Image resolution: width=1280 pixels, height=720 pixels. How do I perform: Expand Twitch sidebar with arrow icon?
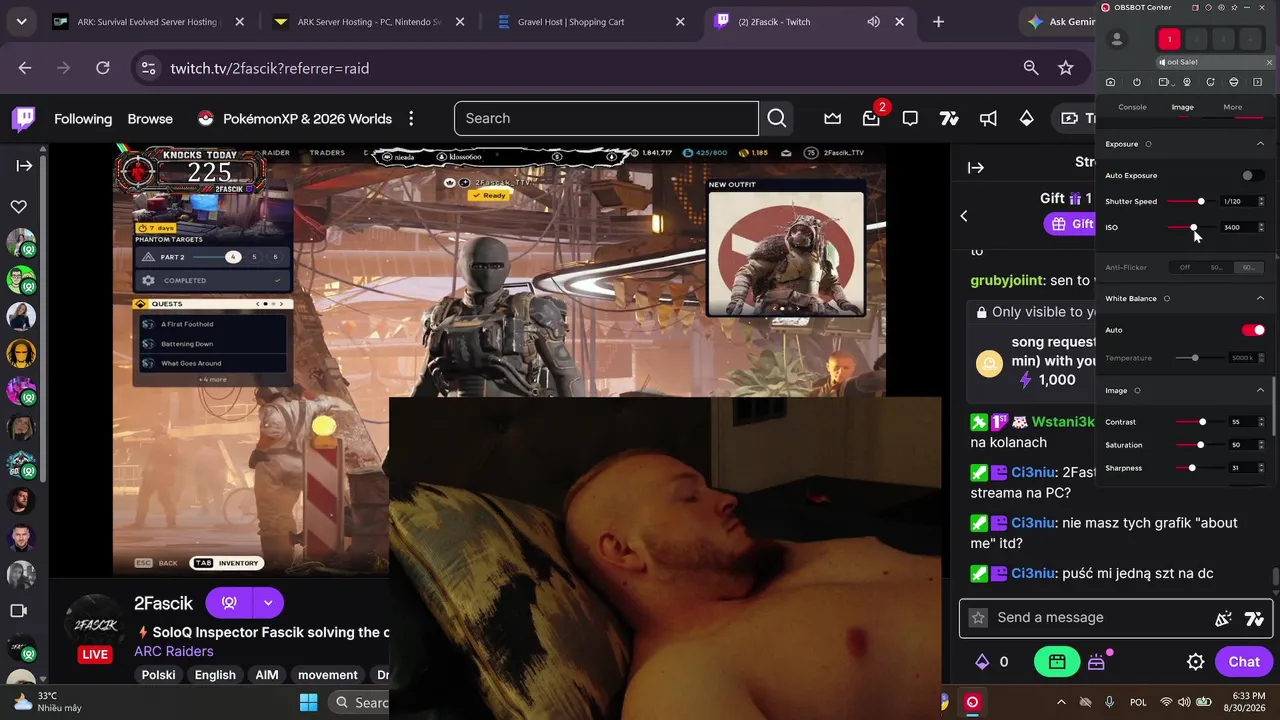pyautogui.click(x=24, y=166)
